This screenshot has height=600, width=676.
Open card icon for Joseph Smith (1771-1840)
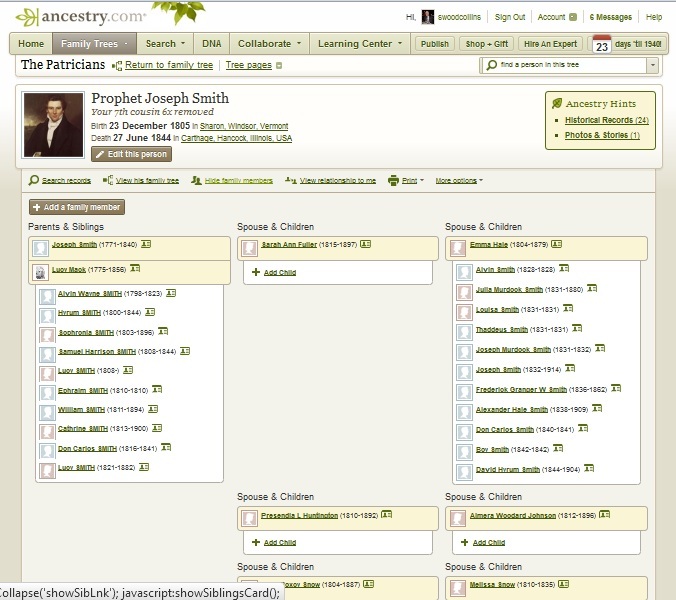click(146, 244)
